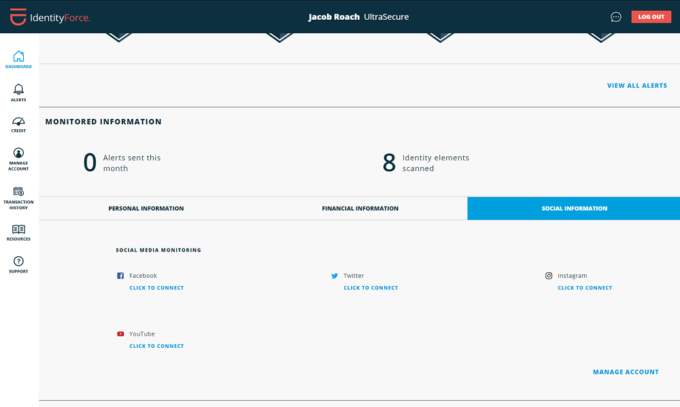Viewport: 680px width, 407px height.
Task: Open Alerts bell icon in sidebar
Action: [x=18, y=90]
